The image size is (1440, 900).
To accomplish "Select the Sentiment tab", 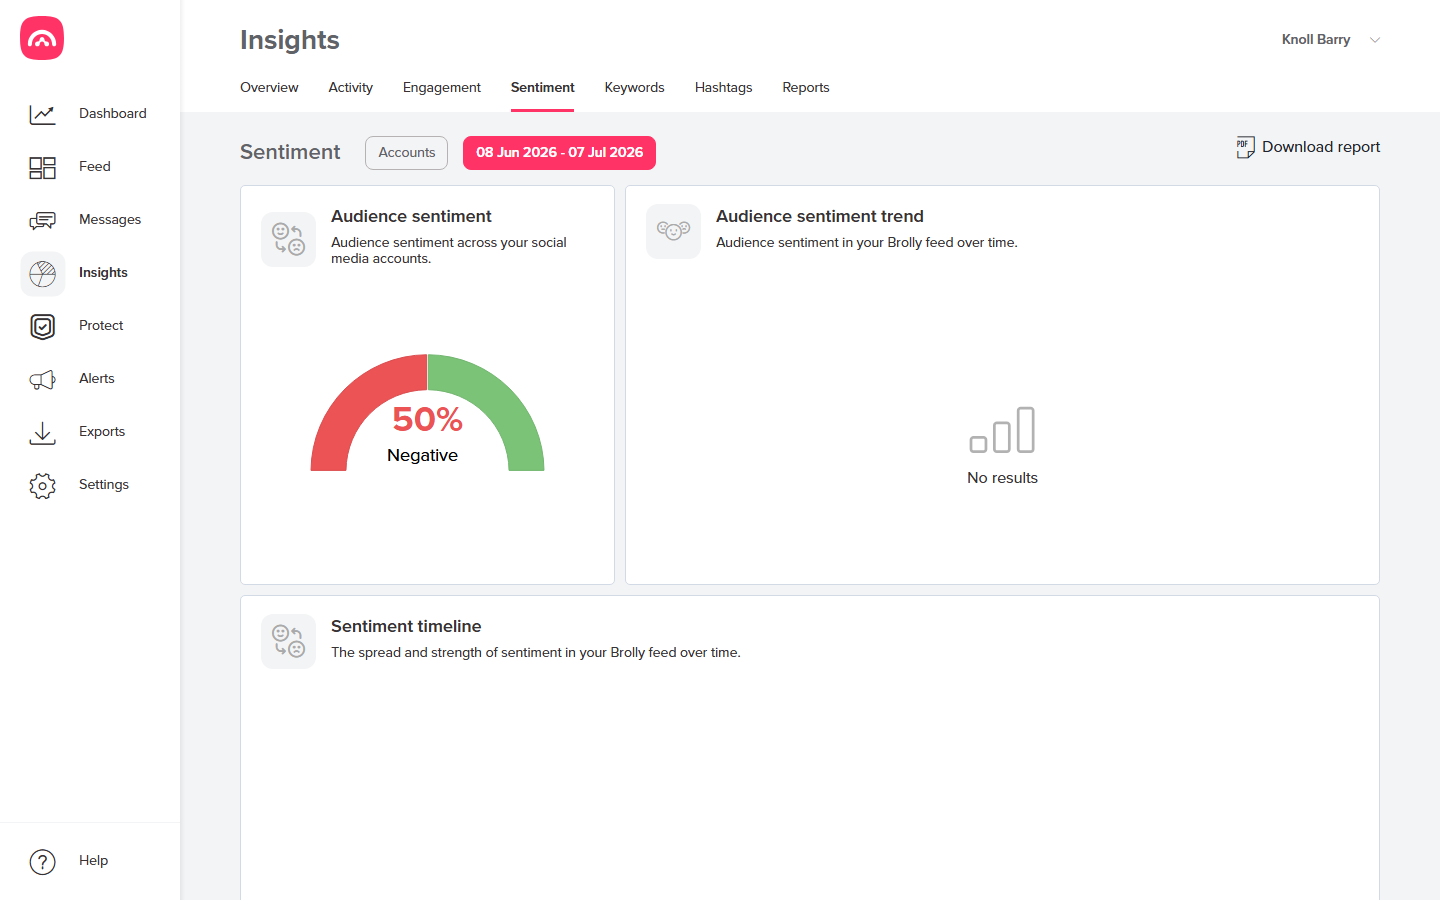I will click(x=542, y=88).
